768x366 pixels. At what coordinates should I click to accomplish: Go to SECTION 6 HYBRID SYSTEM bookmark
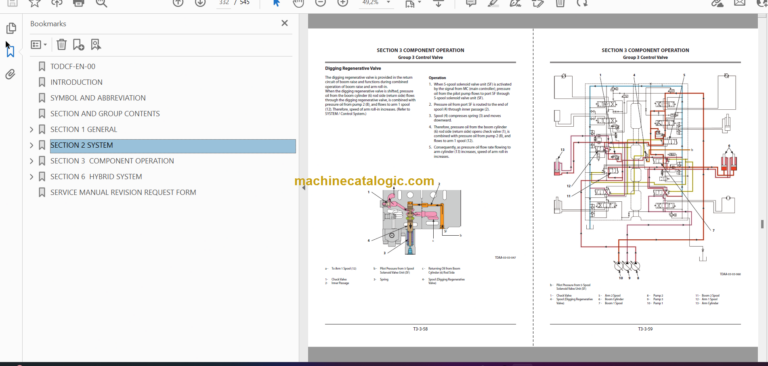96,177
